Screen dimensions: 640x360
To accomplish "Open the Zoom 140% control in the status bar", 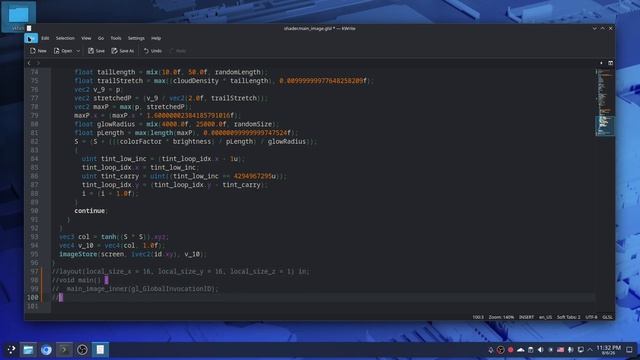I will 501,317.
